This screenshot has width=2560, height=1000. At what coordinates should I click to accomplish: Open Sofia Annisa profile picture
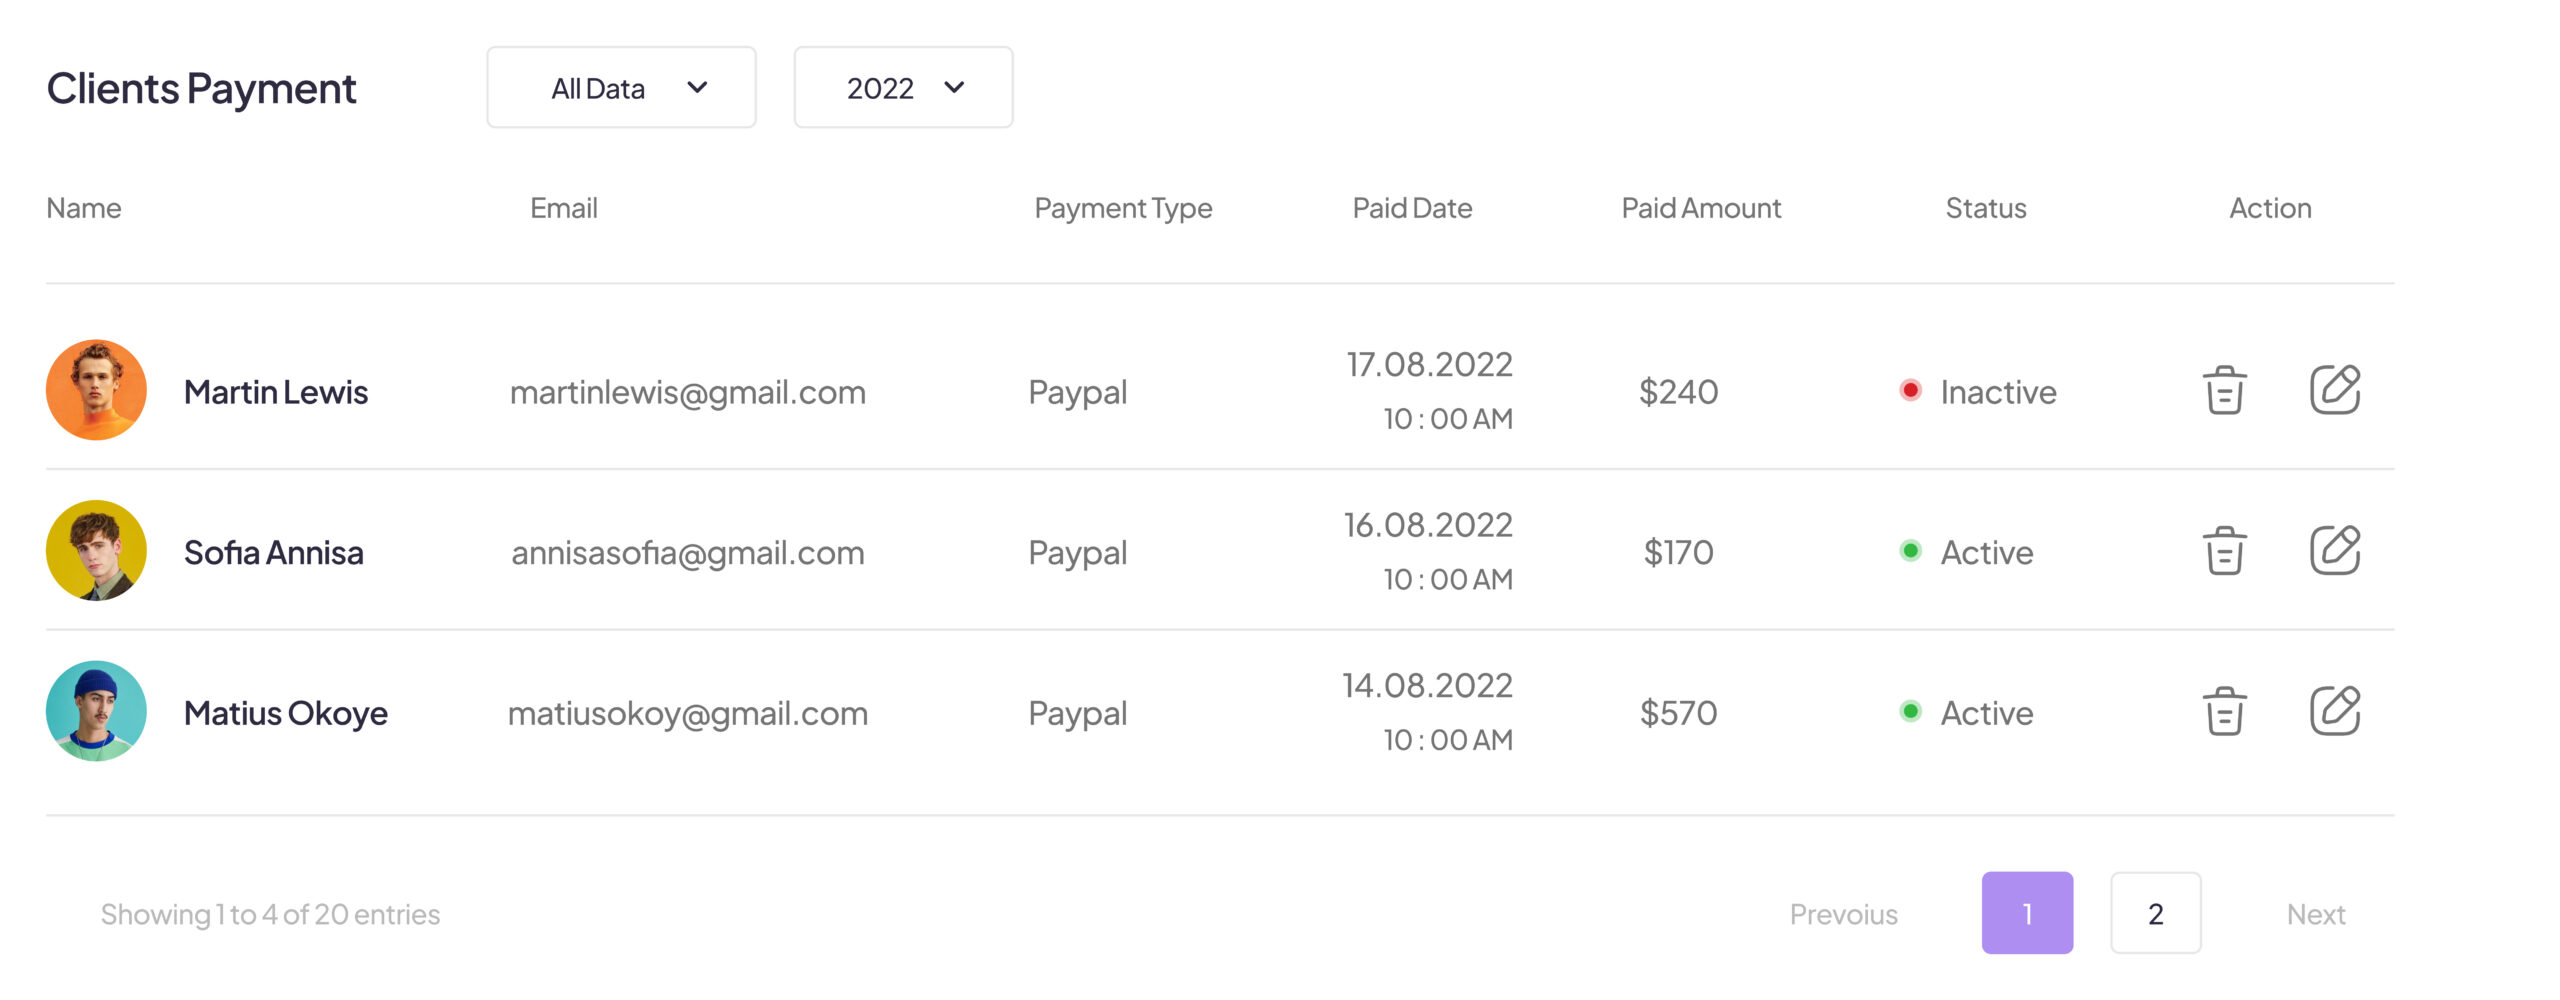tap(96, 551)
